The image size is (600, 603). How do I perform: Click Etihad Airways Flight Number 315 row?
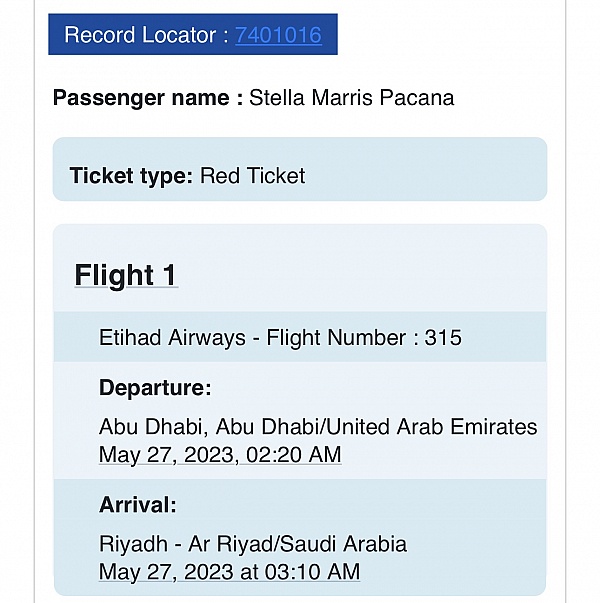[300, 337]
